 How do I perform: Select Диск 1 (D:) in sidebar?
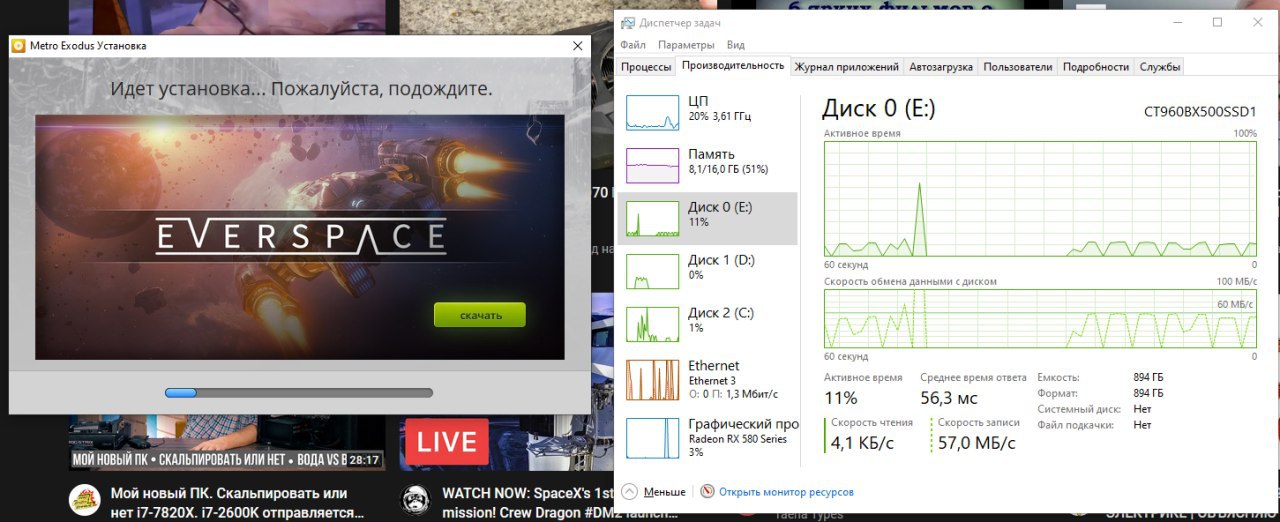pos(707,272)
